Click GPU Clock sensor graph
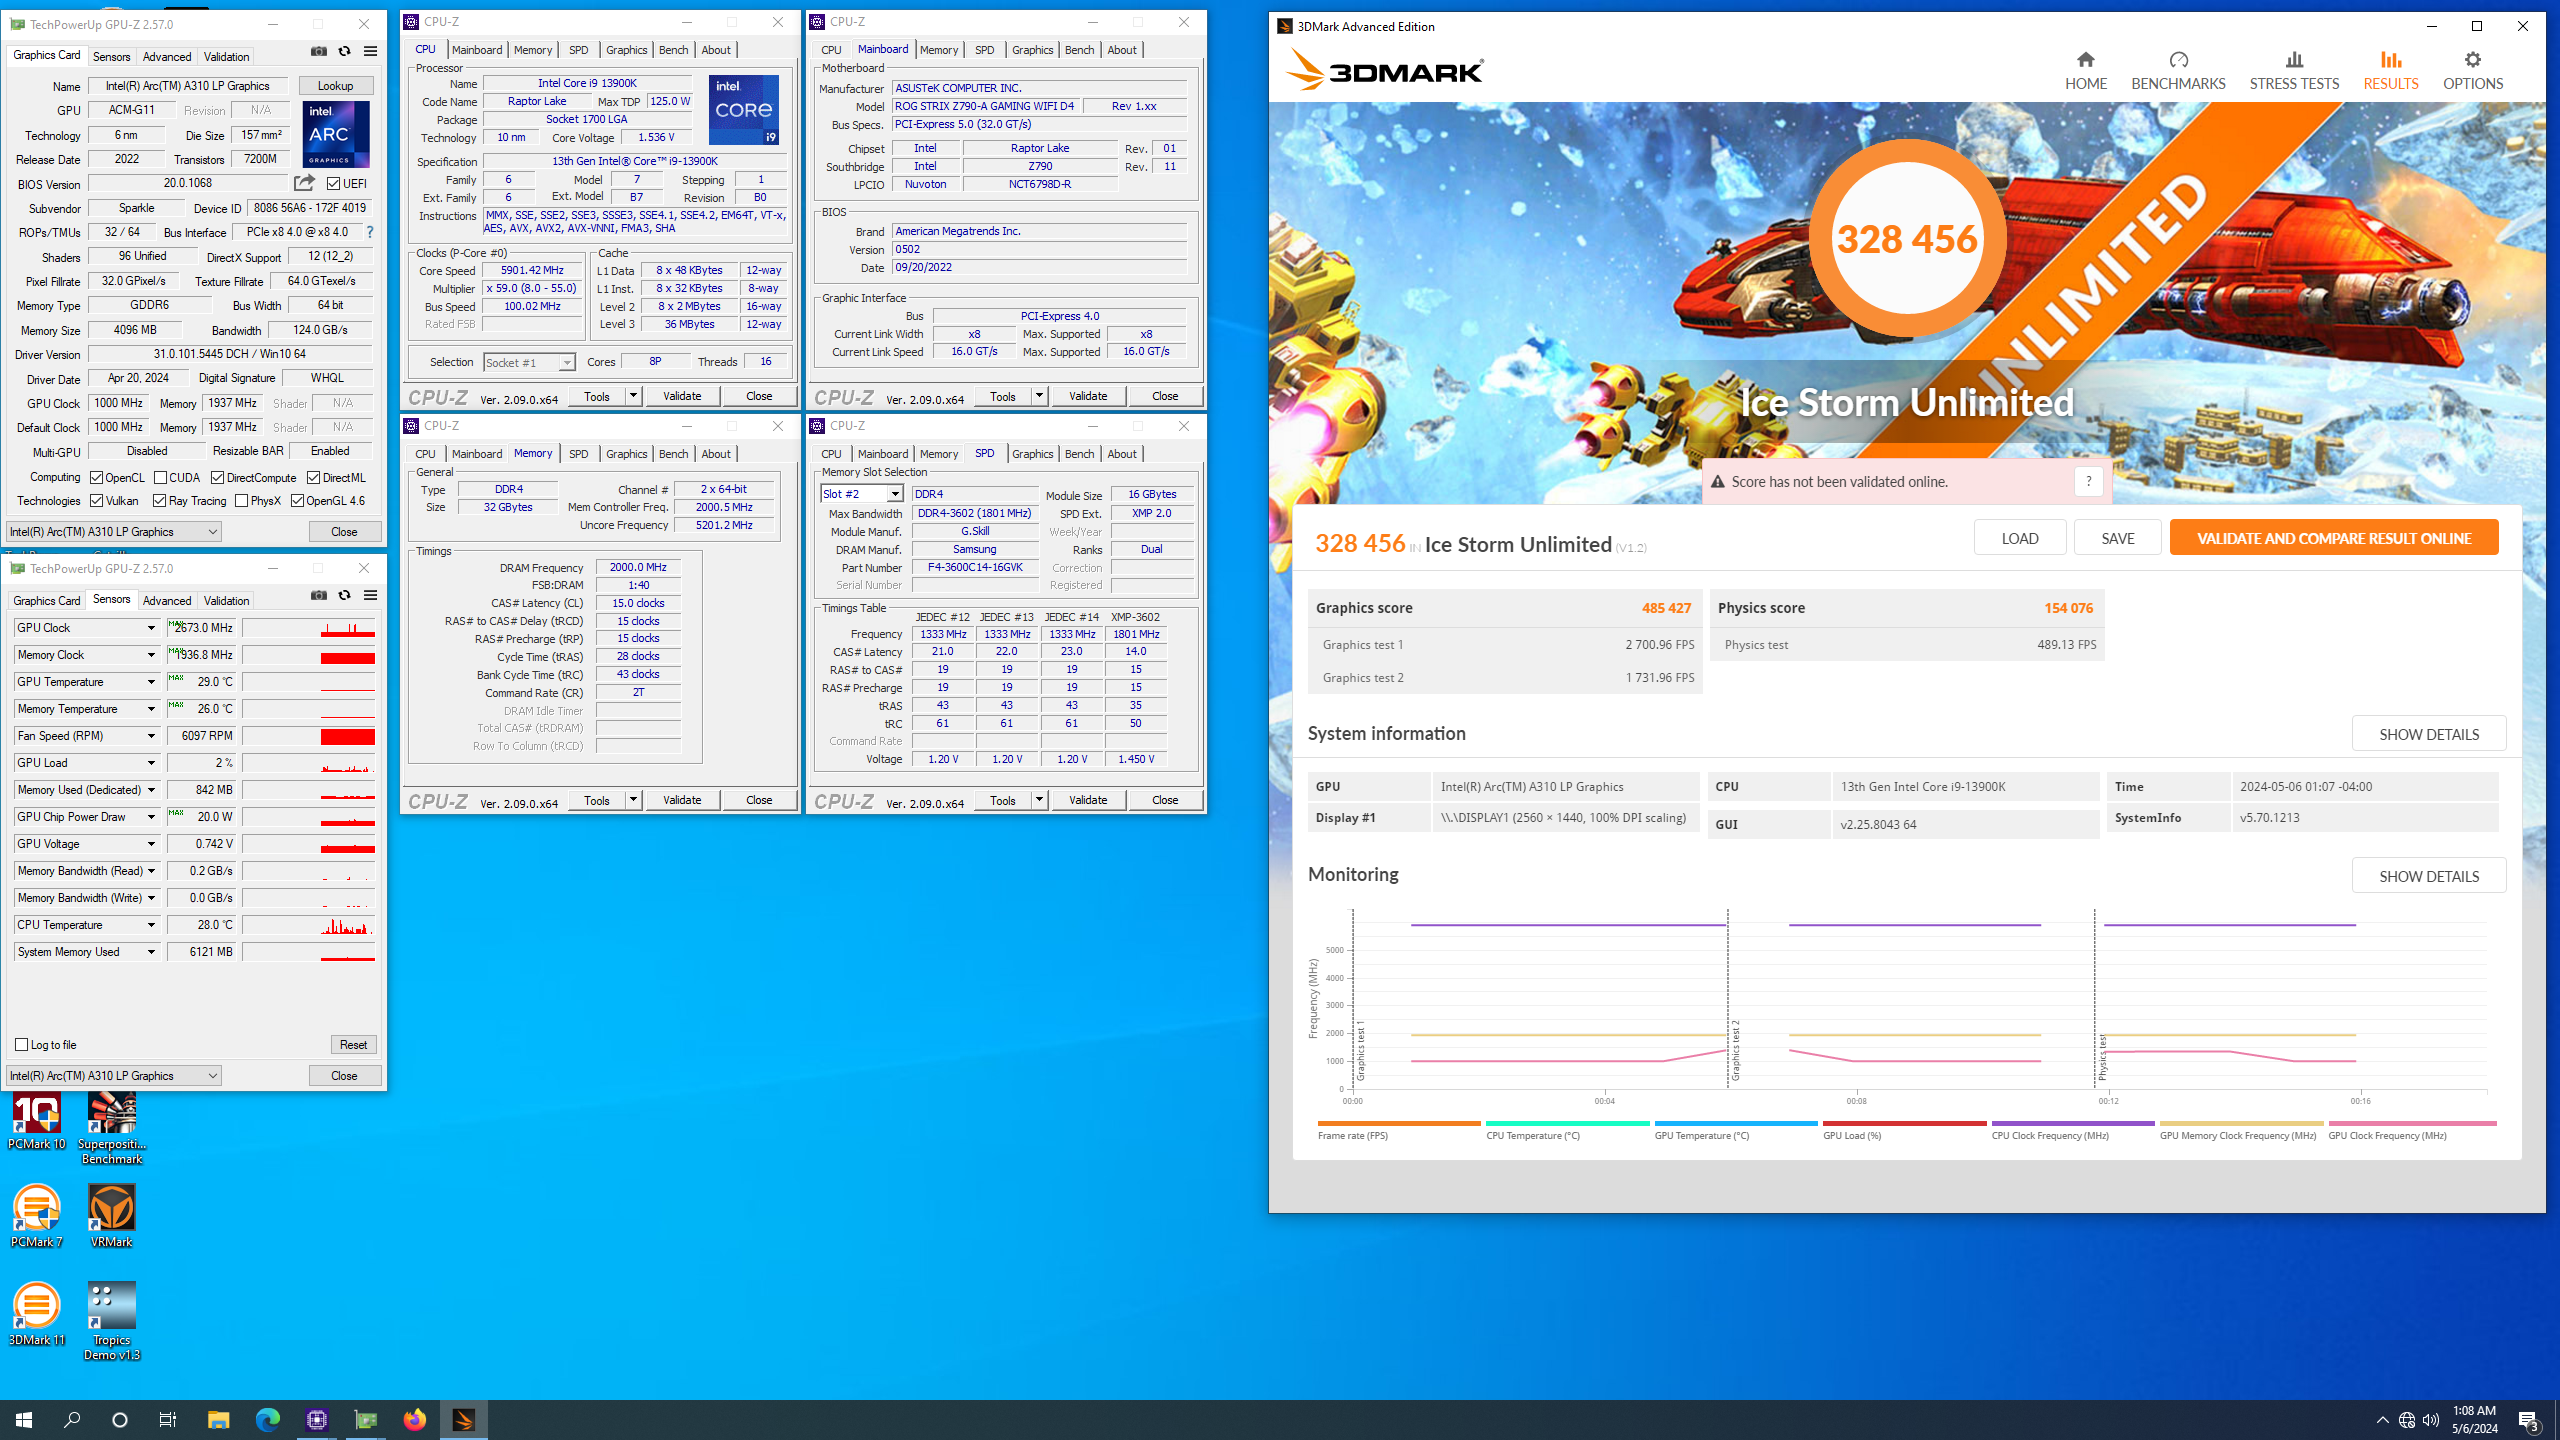 click(309, 628)
